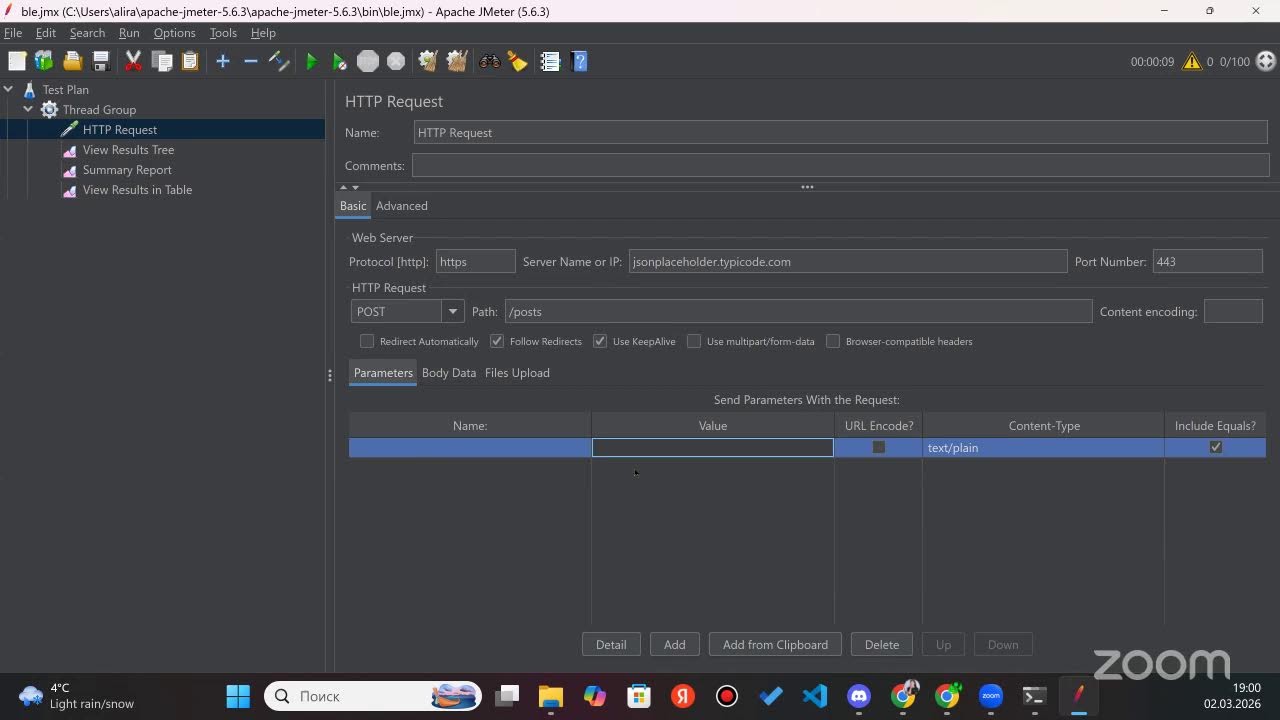Open a test plan file
This screenshot has width=1280, height=720.
[x=72, y=61]
